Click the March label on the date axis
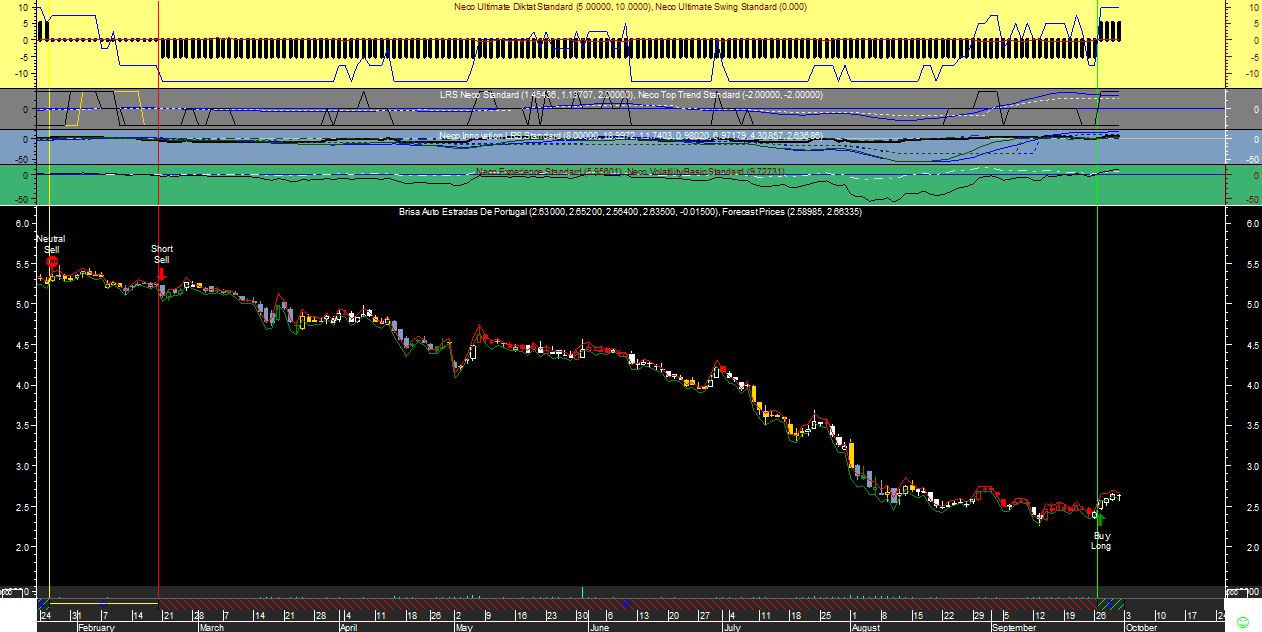Viewport: 1262px width, 632px height. (211, 628)
